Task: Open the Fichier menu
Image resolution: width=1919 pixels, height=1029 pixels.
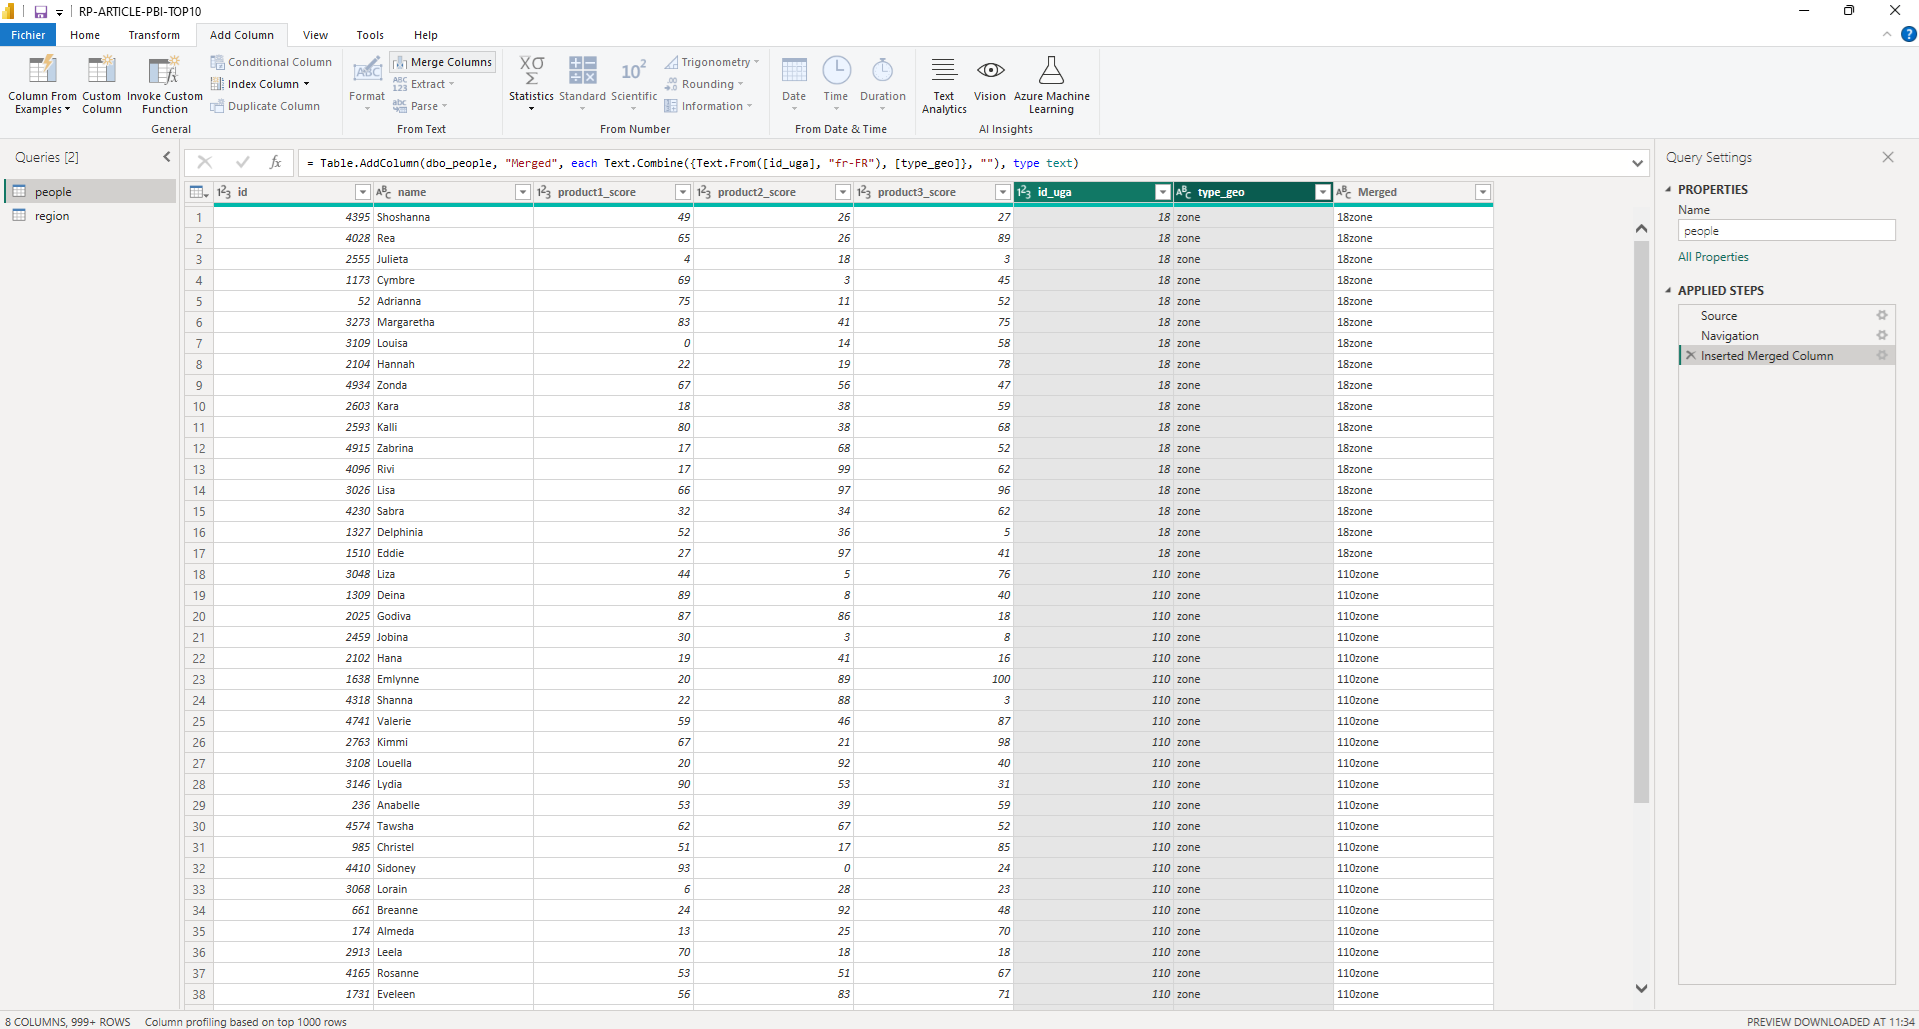Action: [28, 35]
